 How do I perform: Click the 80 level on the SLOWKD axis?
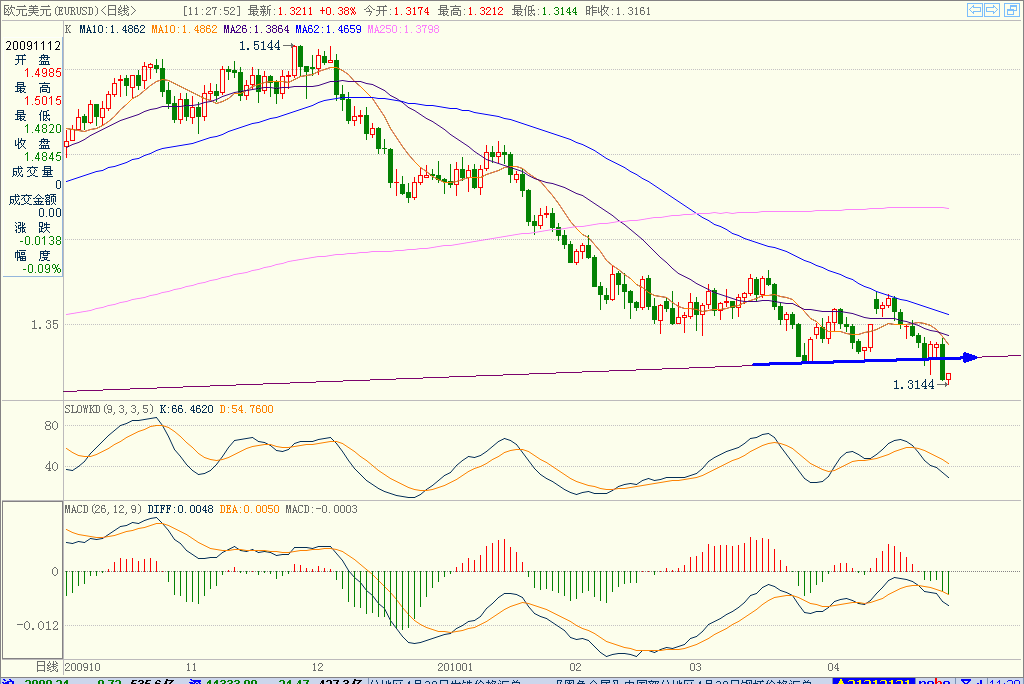52,426
